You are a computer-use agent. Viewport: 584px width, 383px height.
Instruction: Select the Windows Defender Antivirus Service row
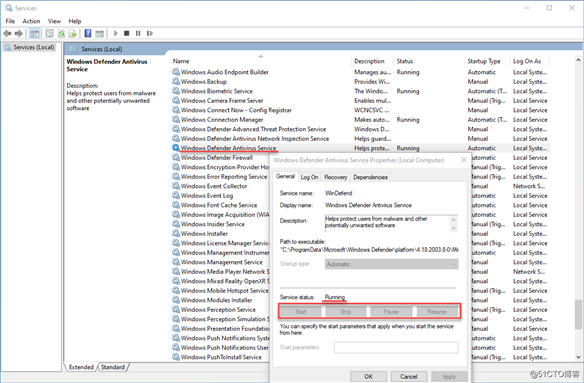pyautogui.click(x=361, y=148)
